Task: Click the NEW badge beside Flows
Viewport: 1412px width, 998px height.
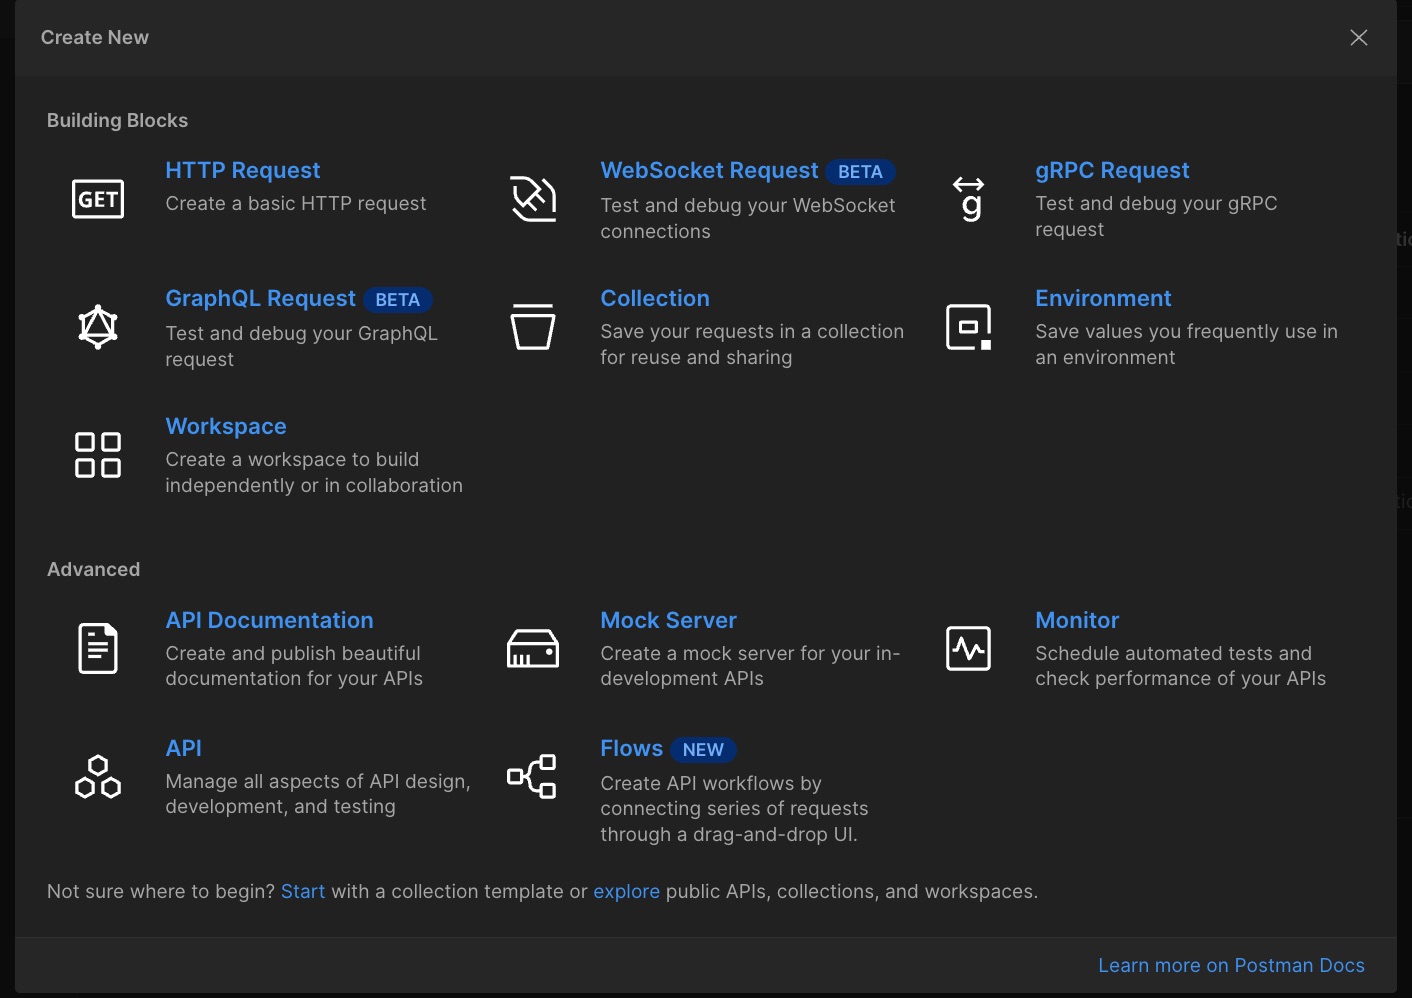Action: pyautogui.click(x=703, y=750)
